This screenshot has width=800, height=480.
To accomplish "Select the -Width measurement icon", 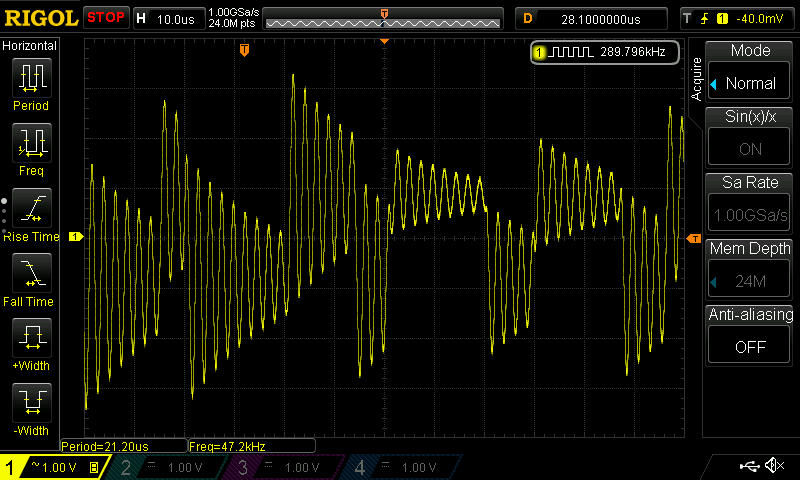I will 31,404.
